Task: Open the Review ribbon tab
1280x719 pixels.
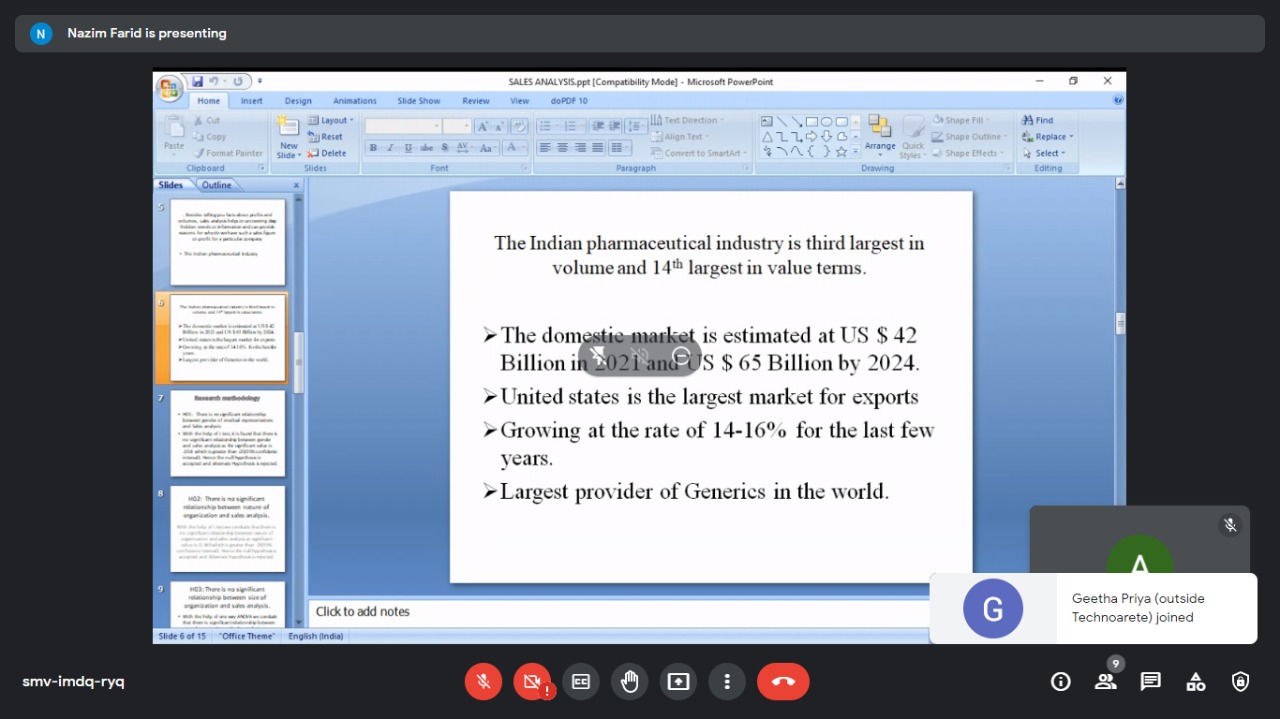Action: point(476,101)
